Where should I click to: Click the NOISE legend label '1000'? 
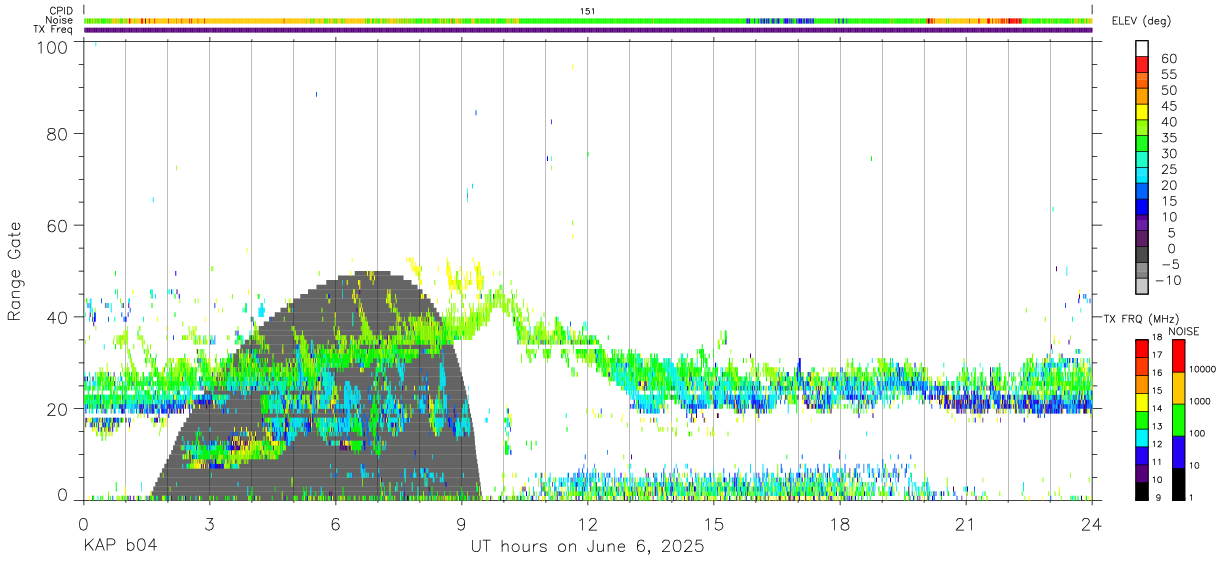click(x=1200, y=401)
